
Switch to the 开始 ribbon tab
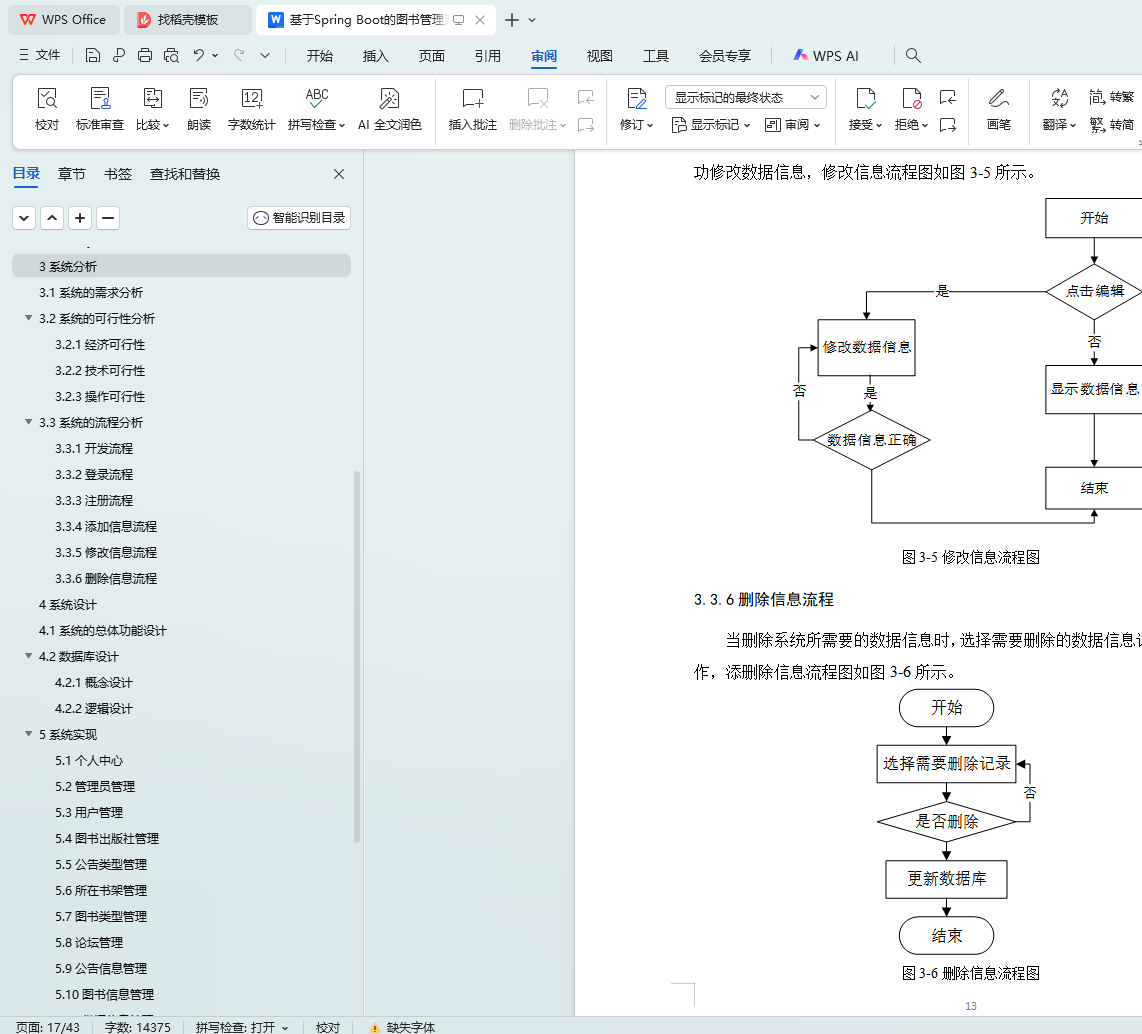320,56
